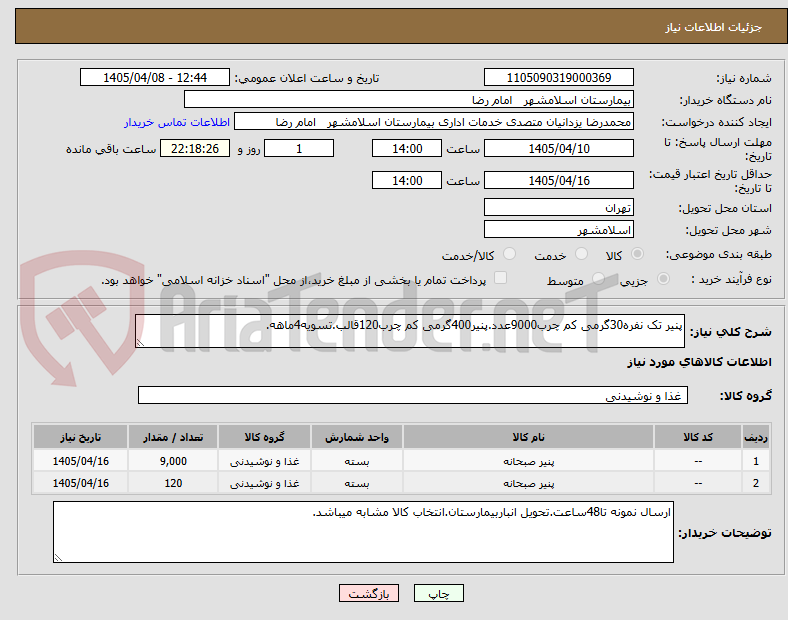
Task: Click the quantity 9,000 cell
Action: [x=173, y=461]
